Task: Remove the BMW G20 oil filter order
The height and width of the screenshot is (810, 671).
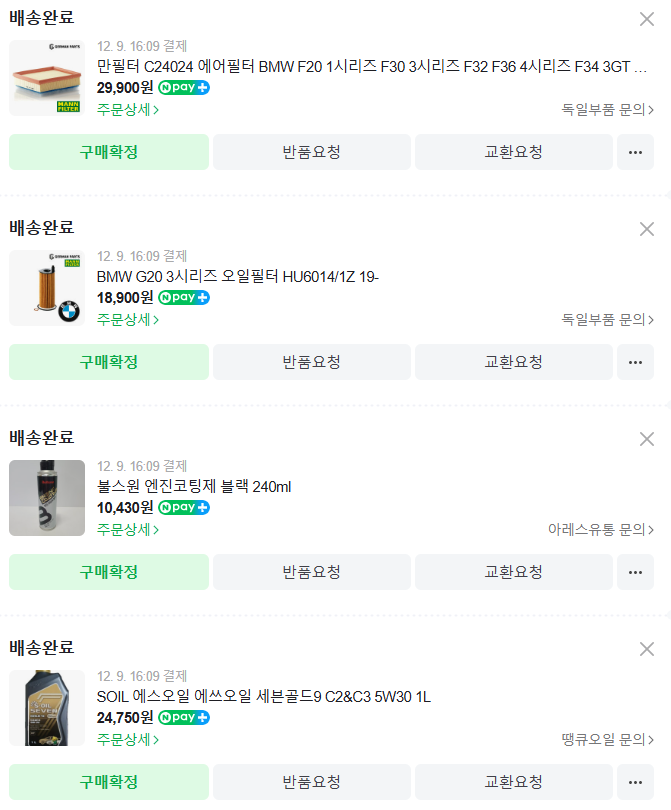Action: 647,229
